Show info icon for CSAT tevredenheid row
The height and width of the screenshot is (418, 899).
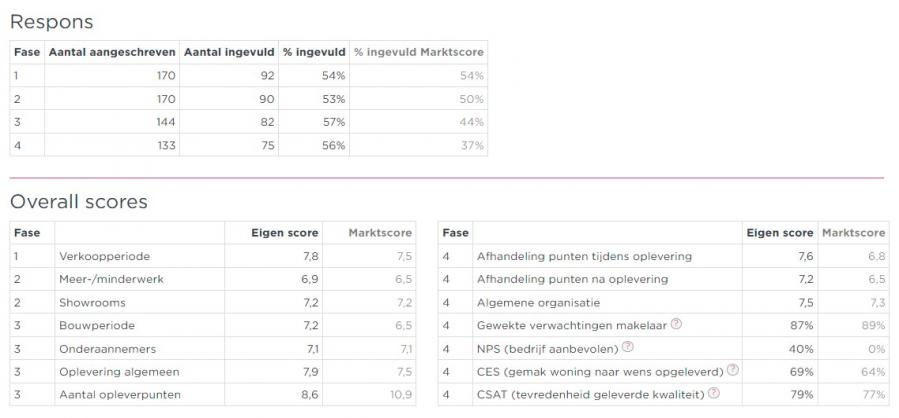pos(714,393)
